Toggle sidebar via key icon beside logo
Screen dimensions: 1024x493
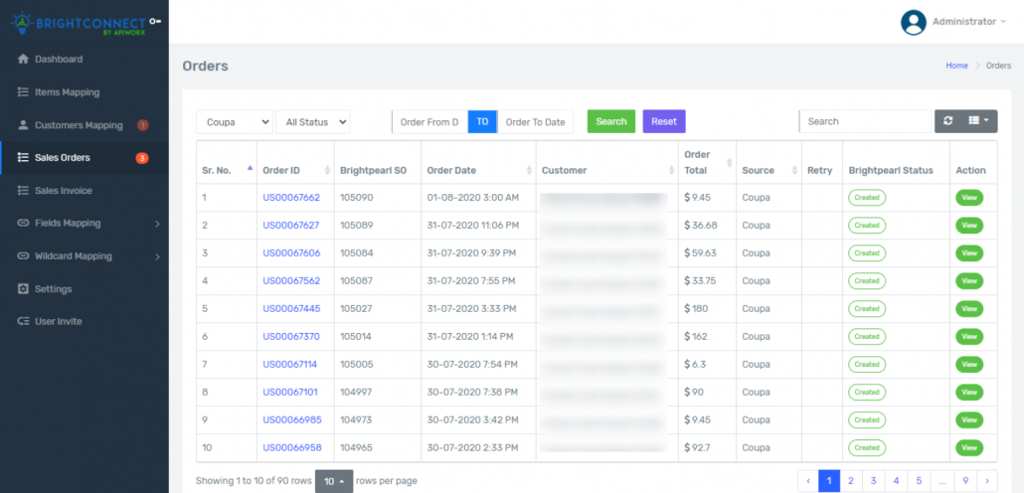155,22
